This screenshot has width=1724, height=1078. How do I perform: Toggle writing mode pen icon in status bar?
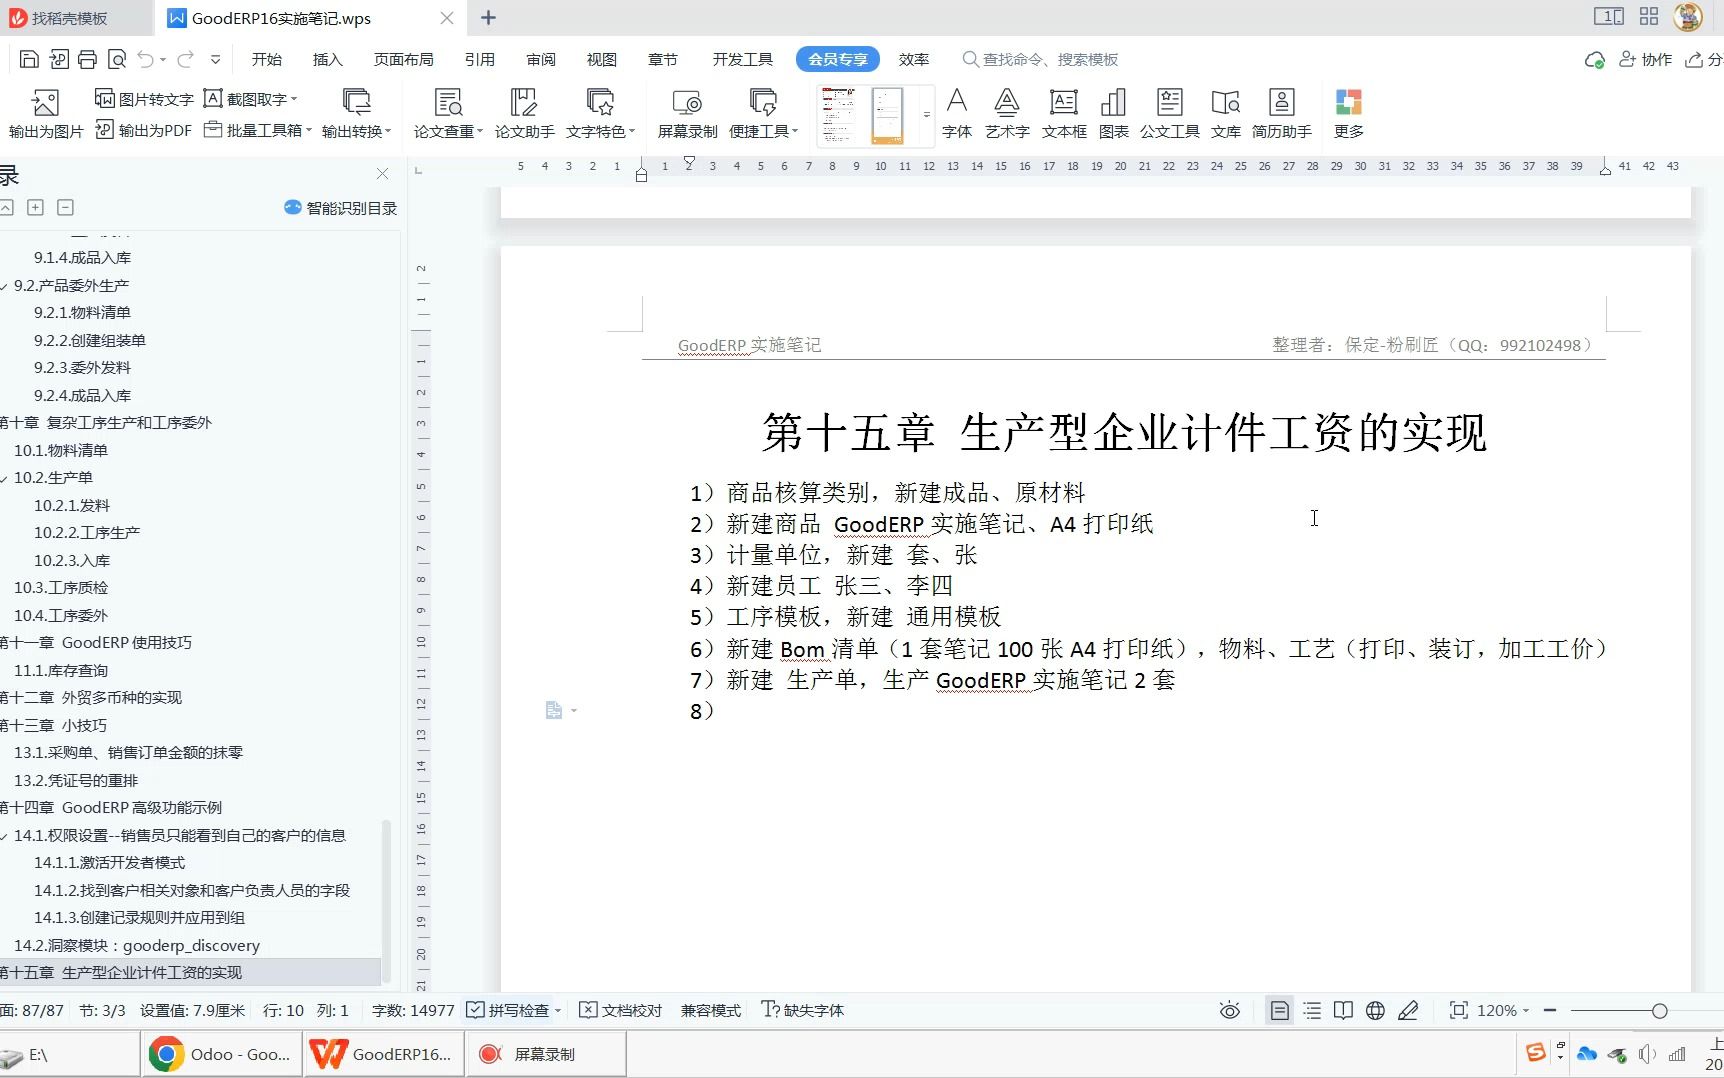[x=1408, y=1011]
